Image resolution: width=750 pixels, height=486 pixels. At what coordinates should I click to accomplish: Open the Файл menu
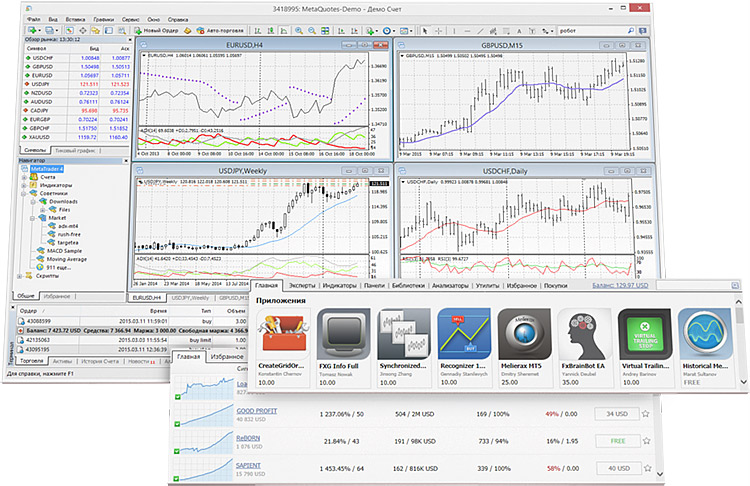(33, 20)
